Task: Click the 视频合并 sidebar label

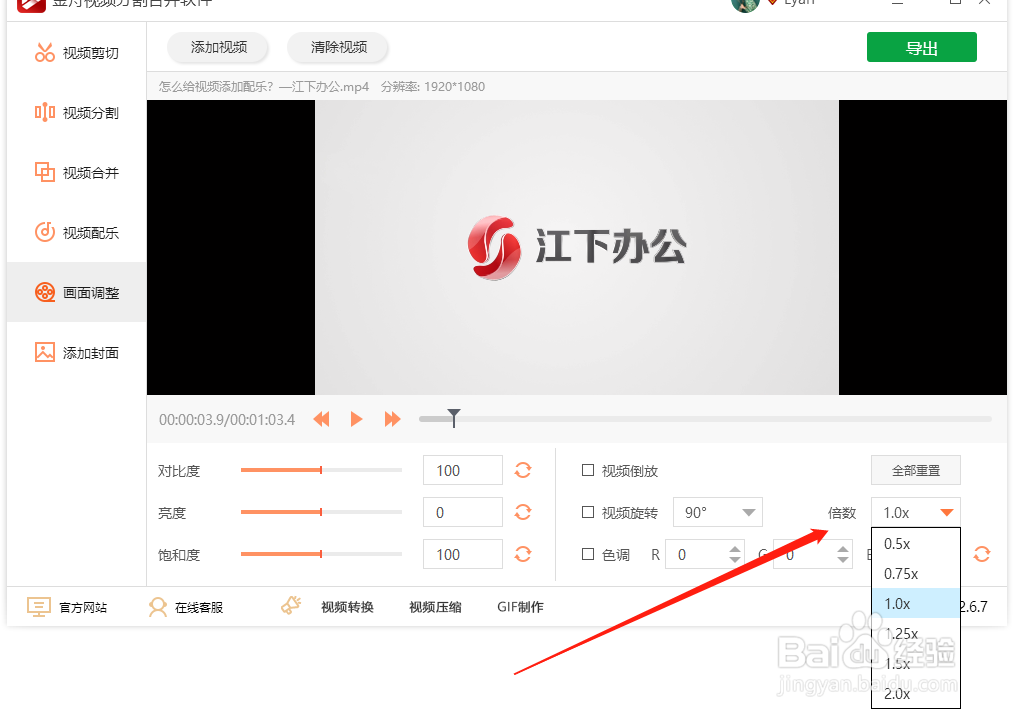Action: pyautogui.click(x=91, y=173)
